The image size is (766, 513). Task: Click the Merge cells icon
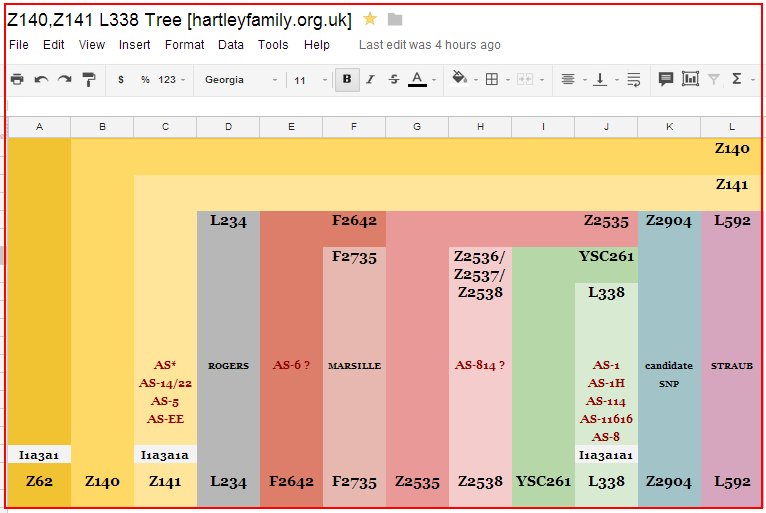(525, 79)
